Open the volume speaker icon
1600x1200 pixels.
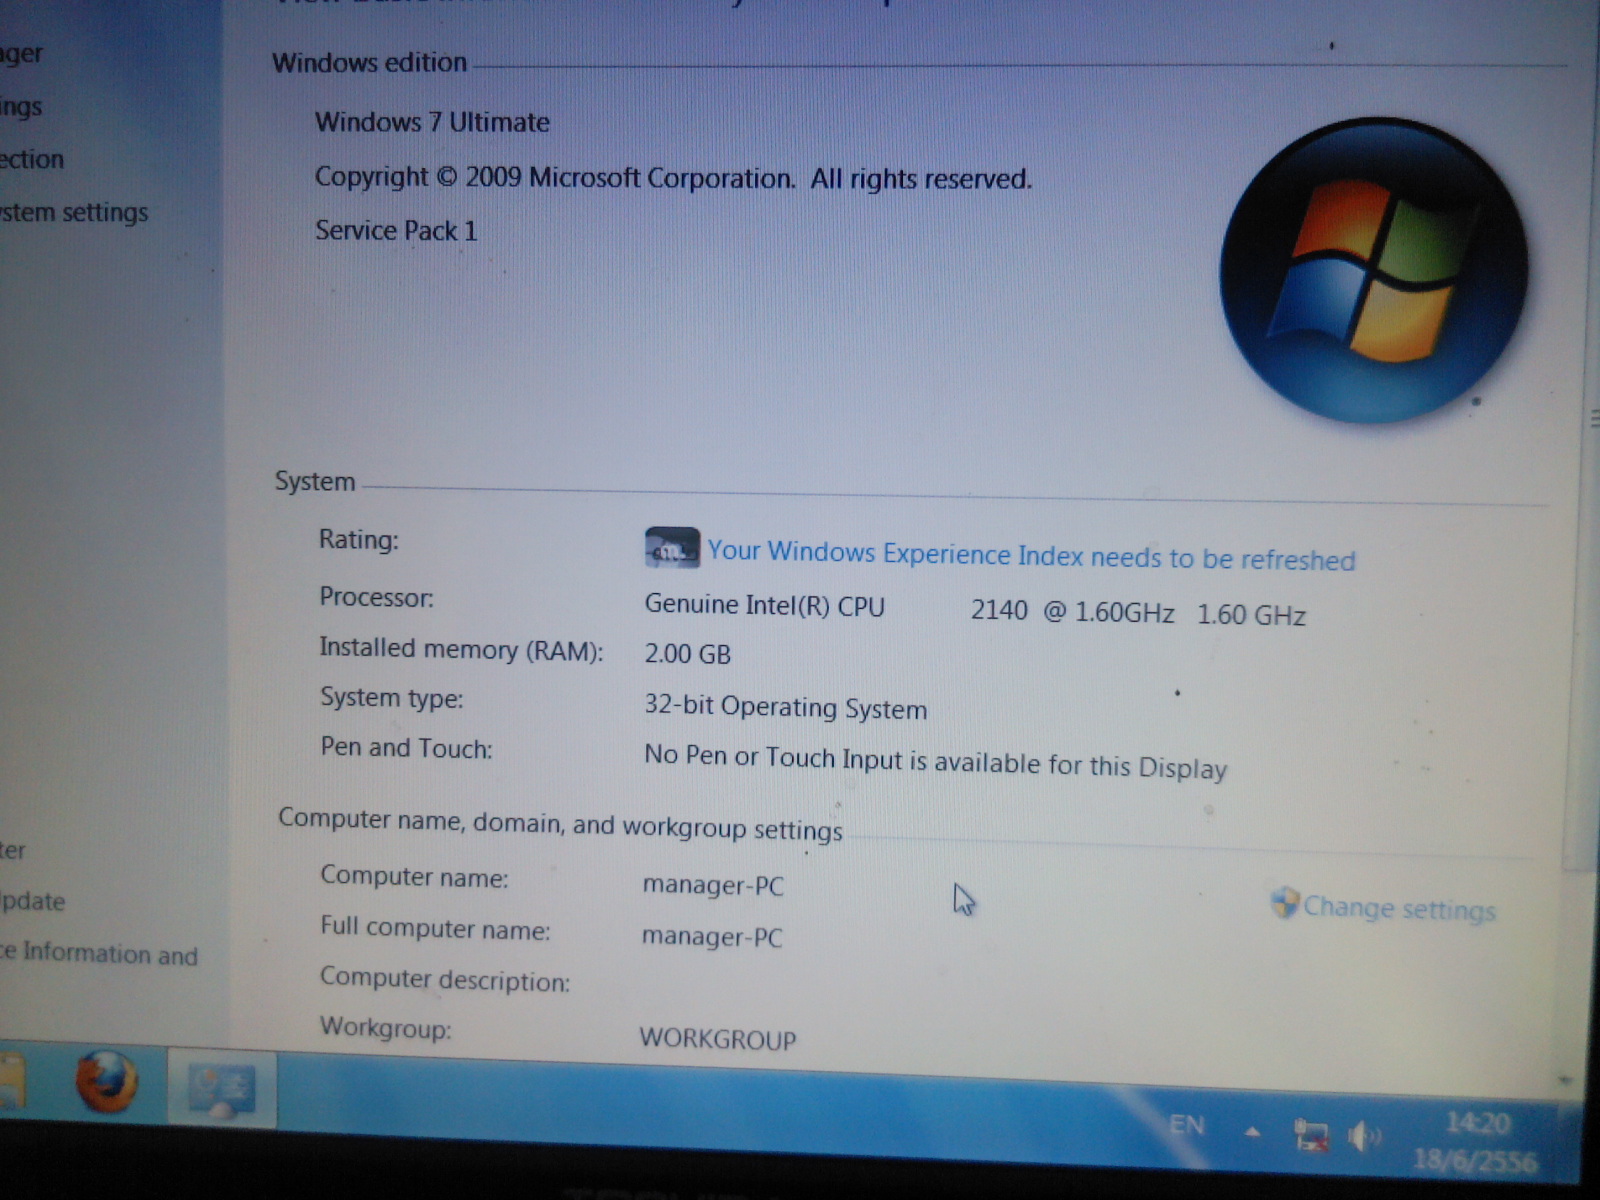[x=1363, y=1136]
